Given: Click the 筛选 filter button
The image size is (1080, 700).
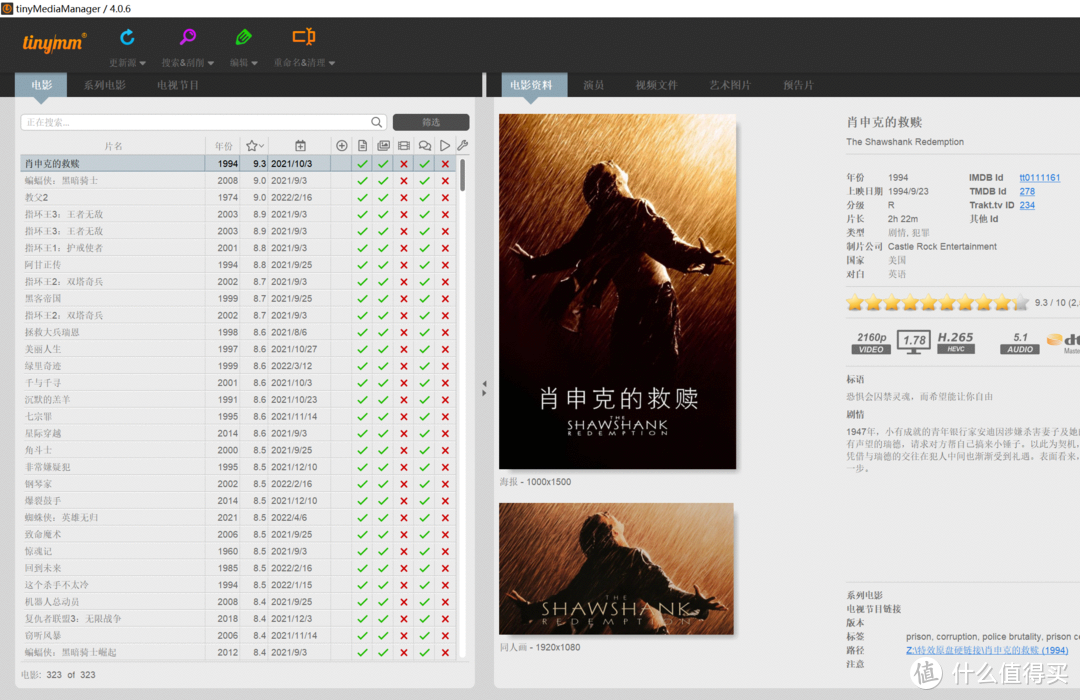Looking at the screenshot, I should [431, 122].
